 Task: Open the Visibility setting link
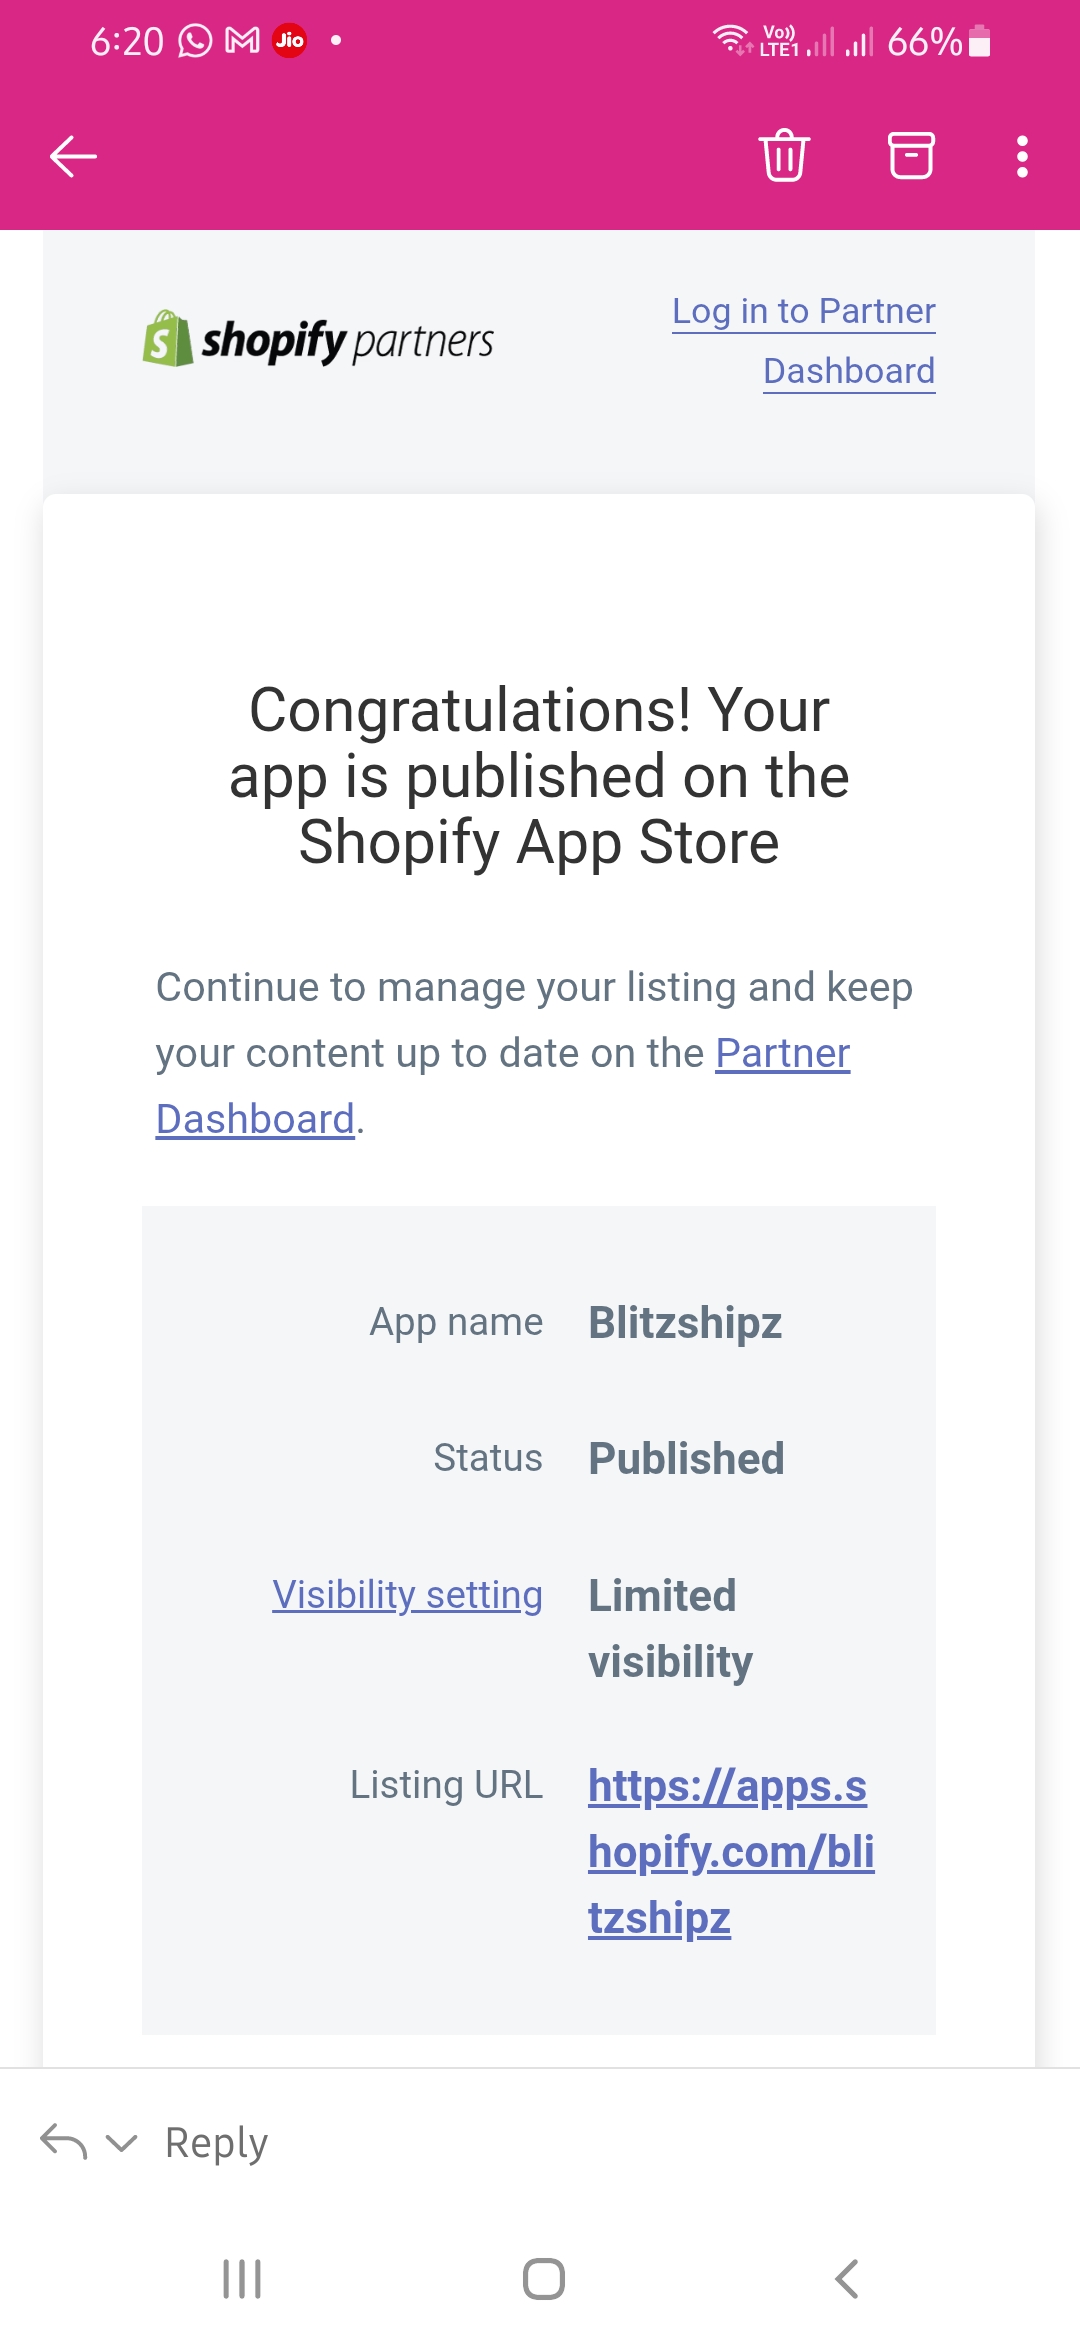[407, 1595]
